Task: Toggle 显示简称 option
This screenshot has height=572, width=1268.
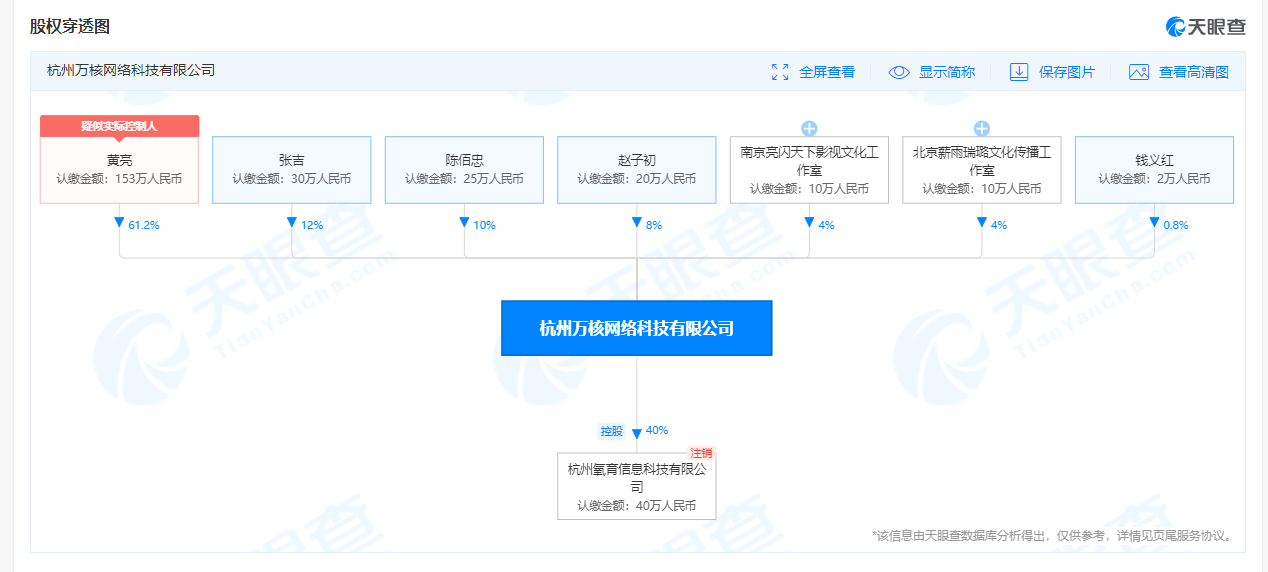Action: [x=946, y=72]
